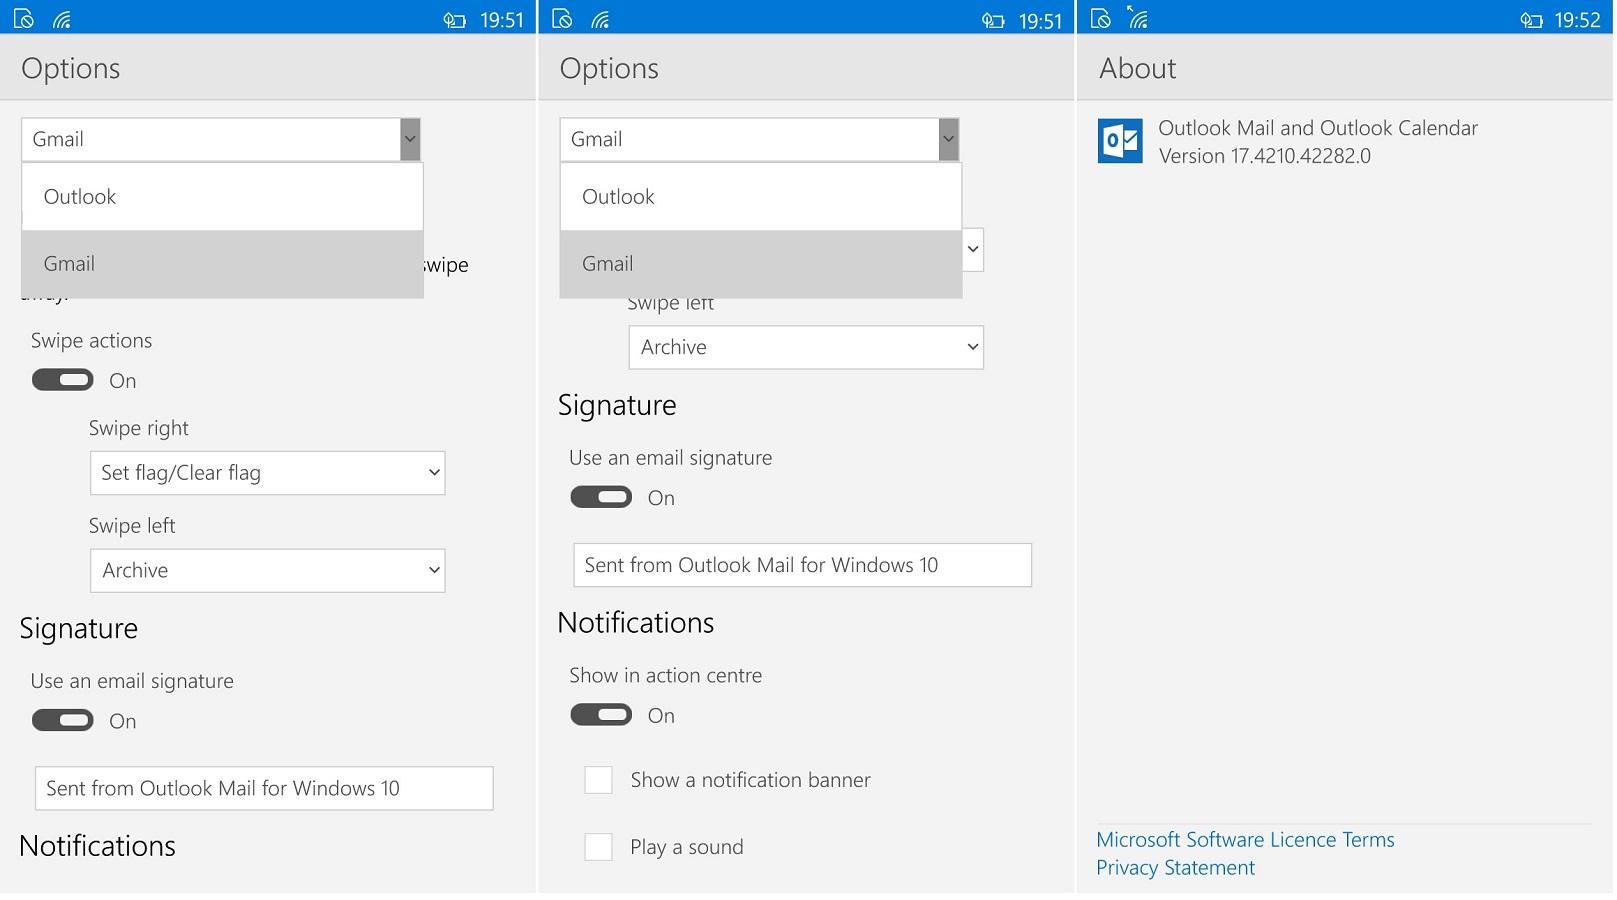Toggle email signature switch on middle screen
1617x900 pixels.
[x=601, y=497]
